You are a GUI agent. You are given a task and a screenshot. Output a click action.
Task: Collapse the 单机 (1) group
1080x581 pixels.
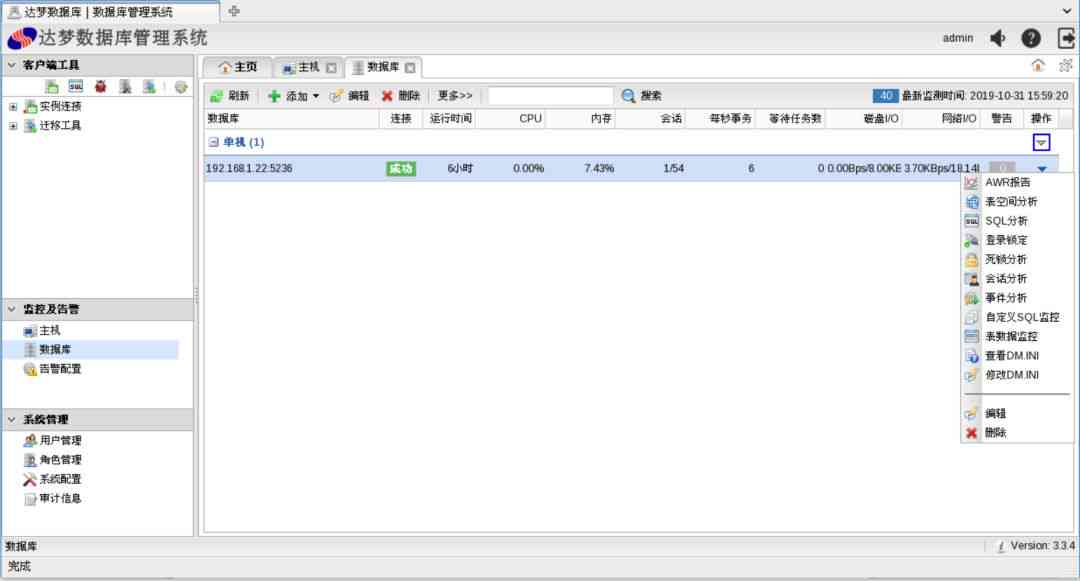point(214,142)
